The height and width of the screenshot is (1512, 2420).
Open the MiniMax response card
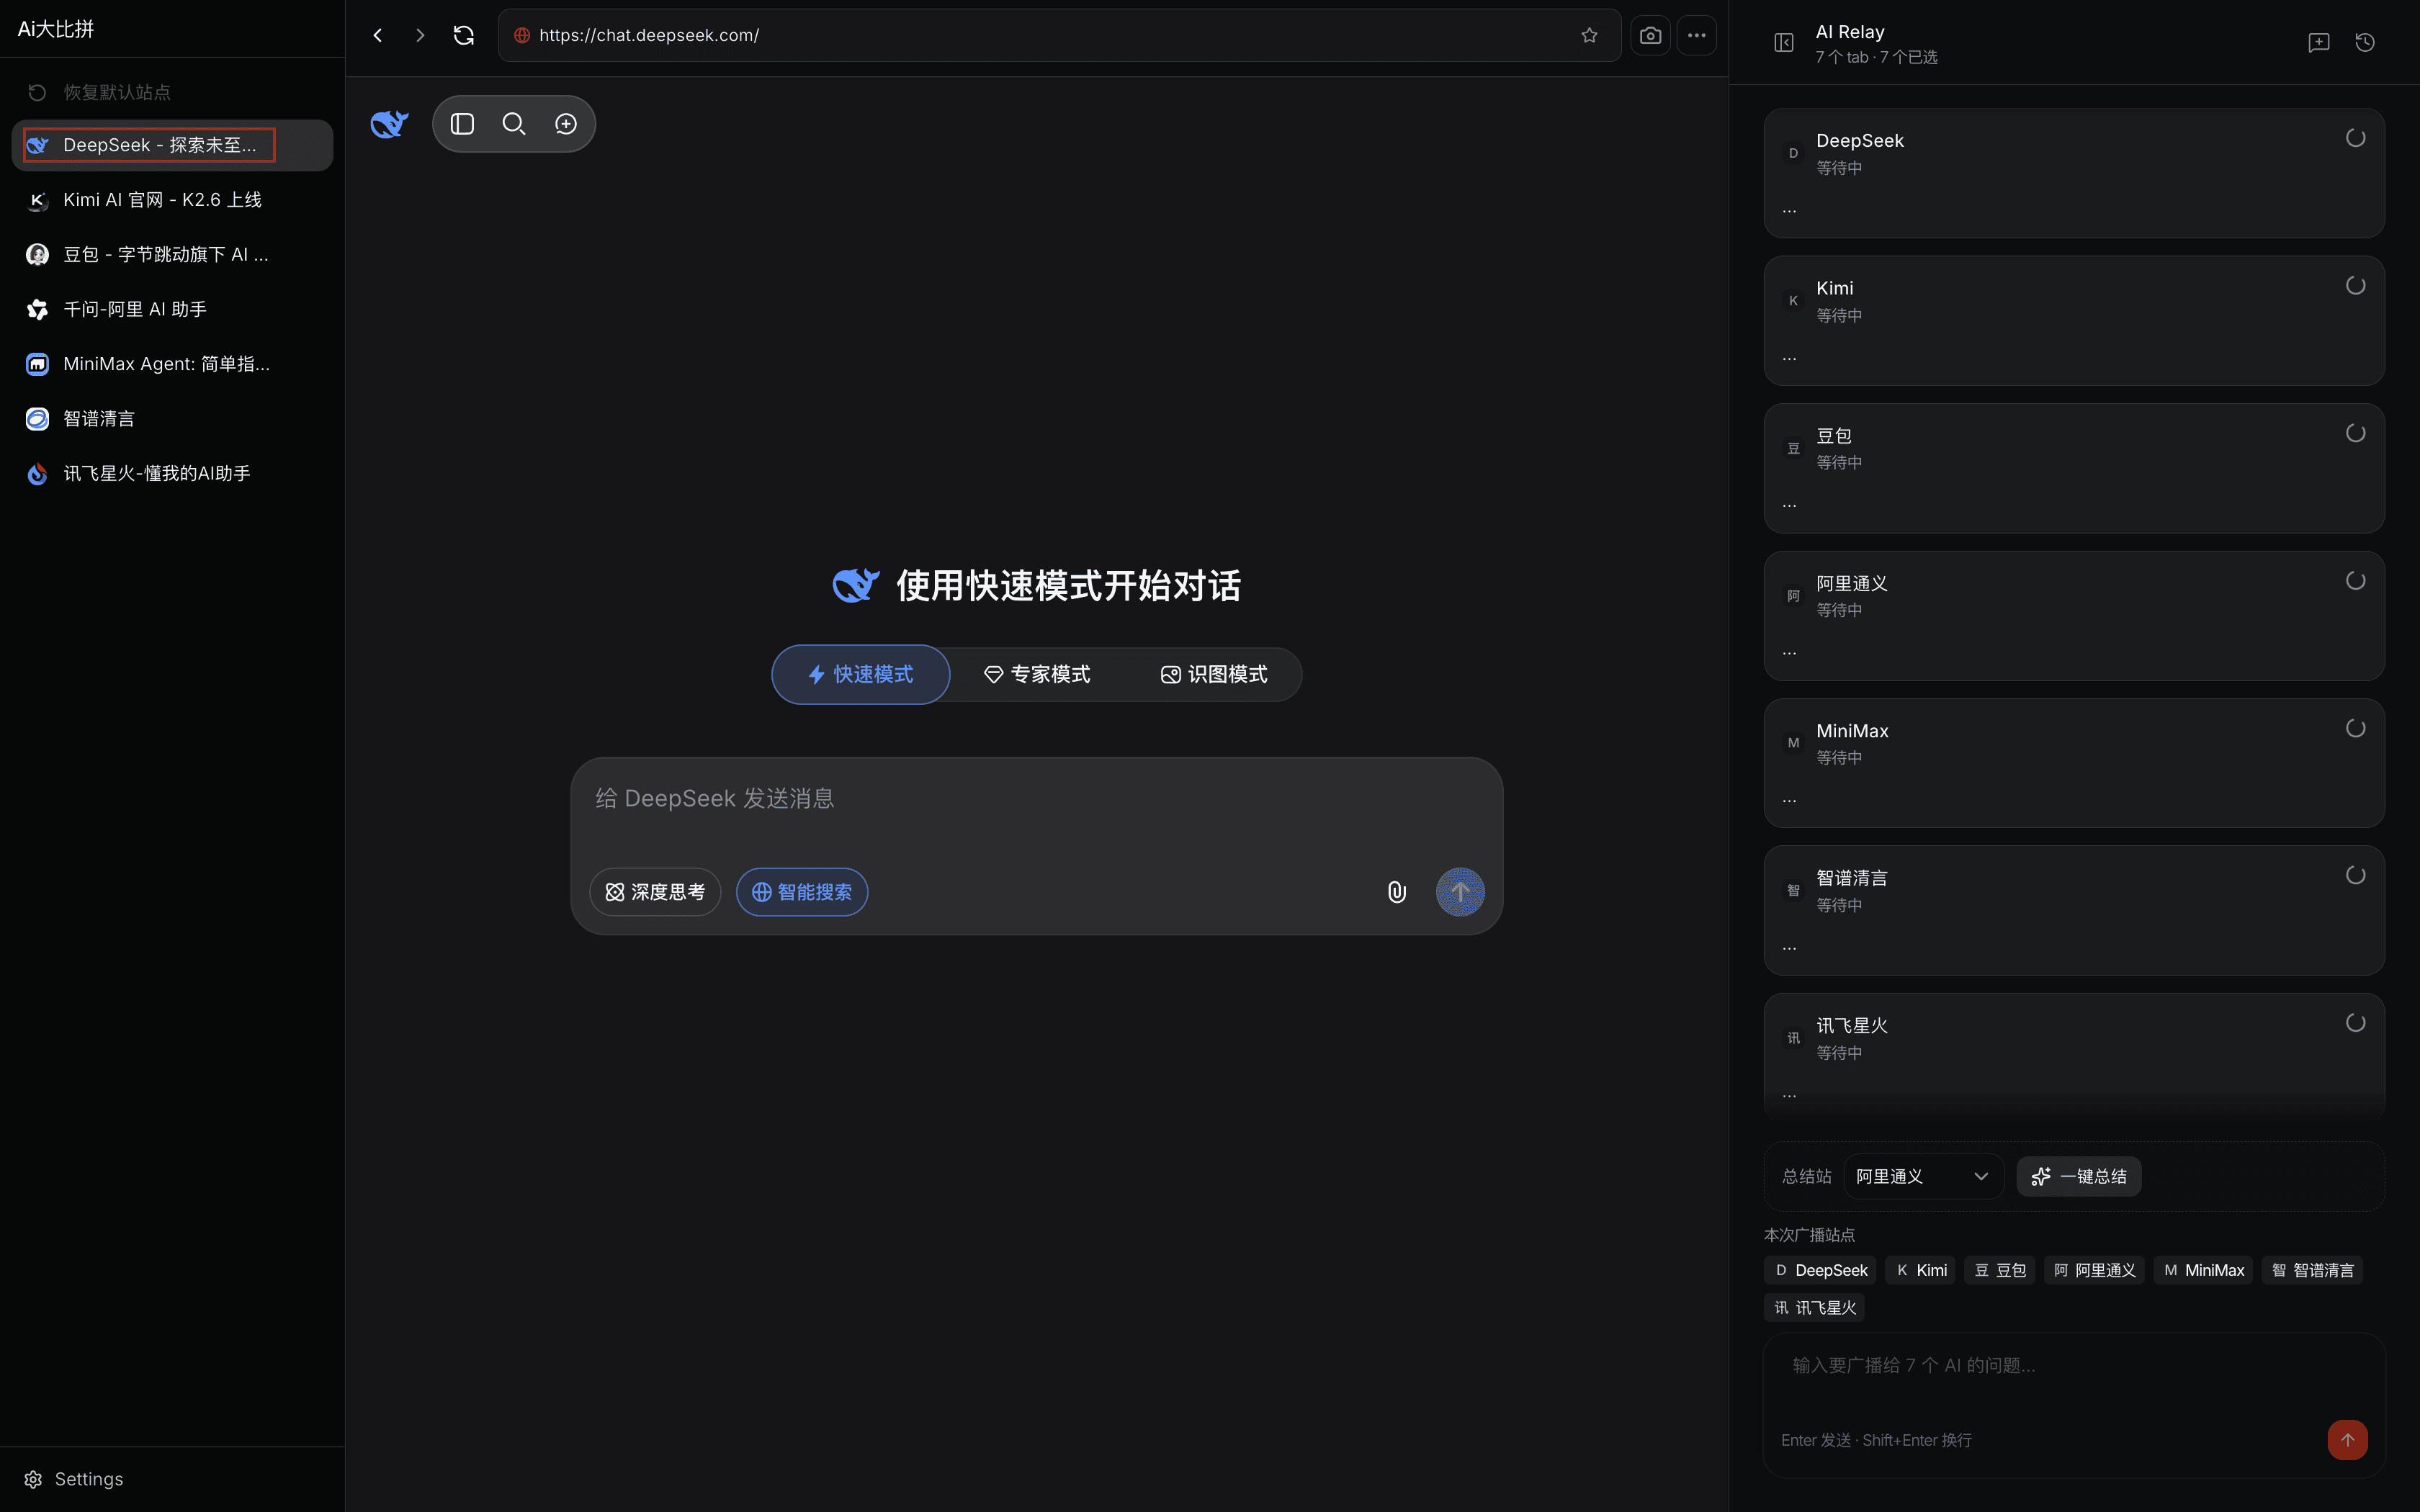pos(2073,763)
